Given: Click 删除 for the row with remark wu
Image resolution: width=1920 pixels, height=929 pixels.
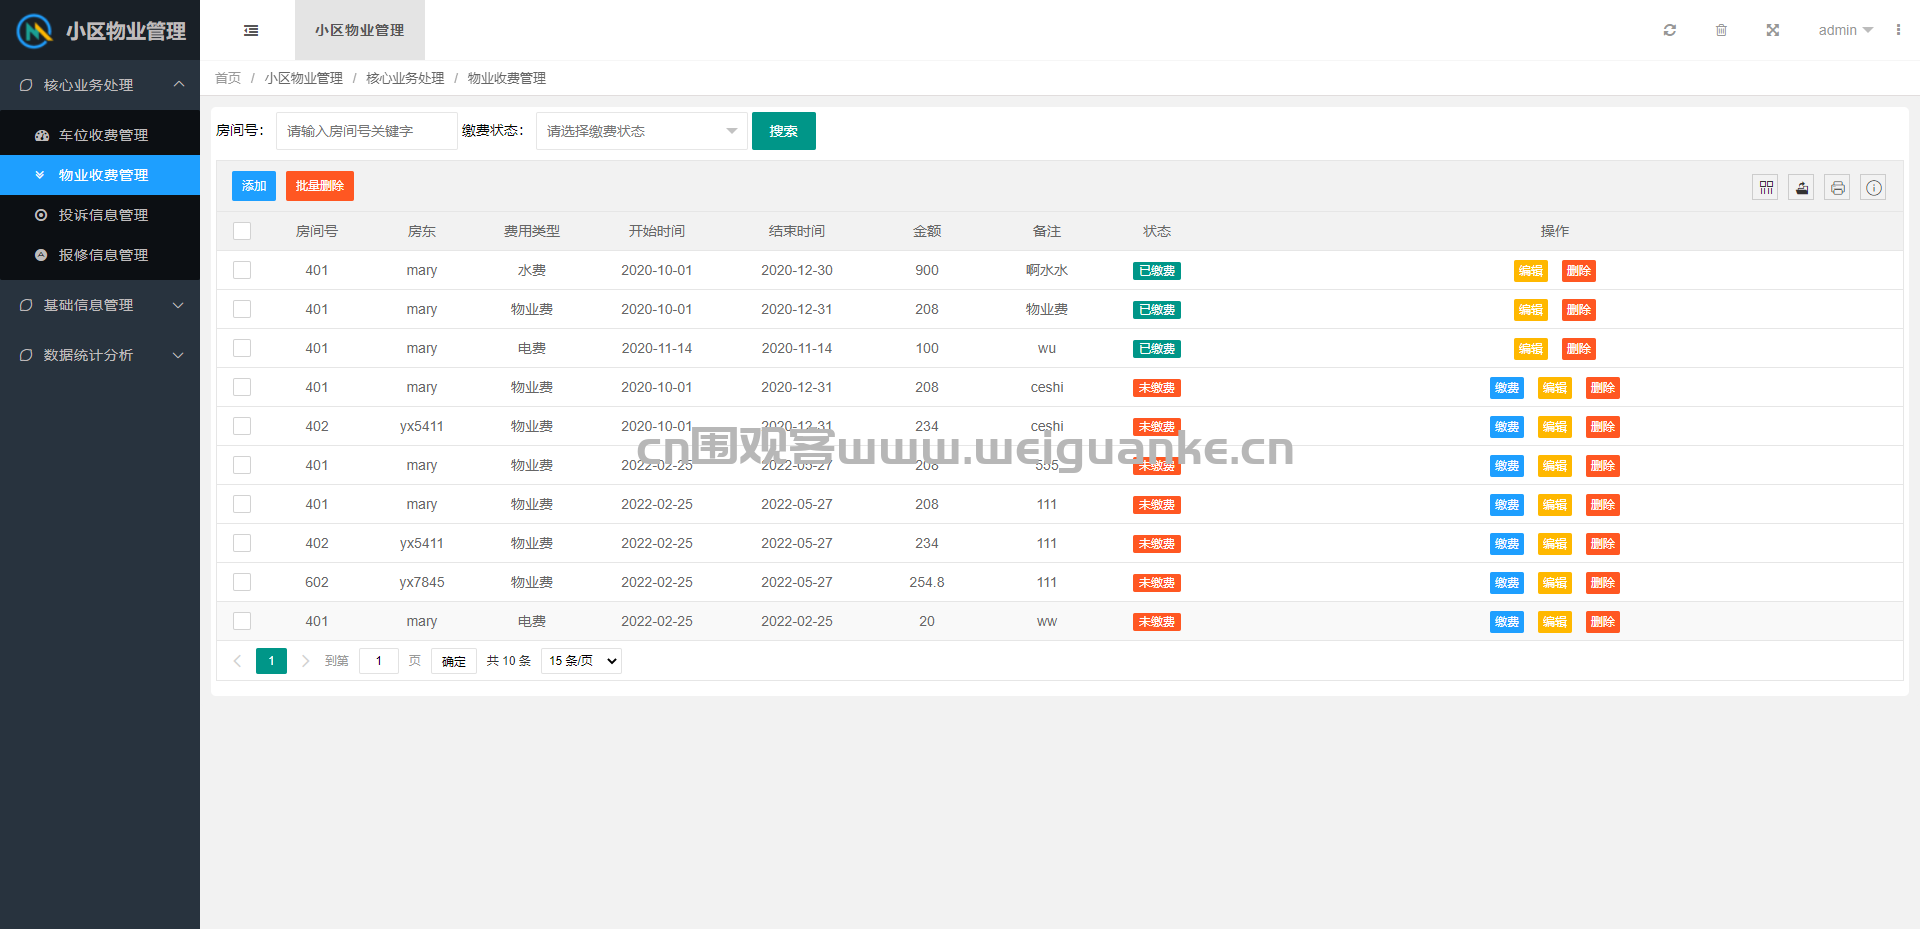Looking at the screenshot, I should [x=1579, y=349].
